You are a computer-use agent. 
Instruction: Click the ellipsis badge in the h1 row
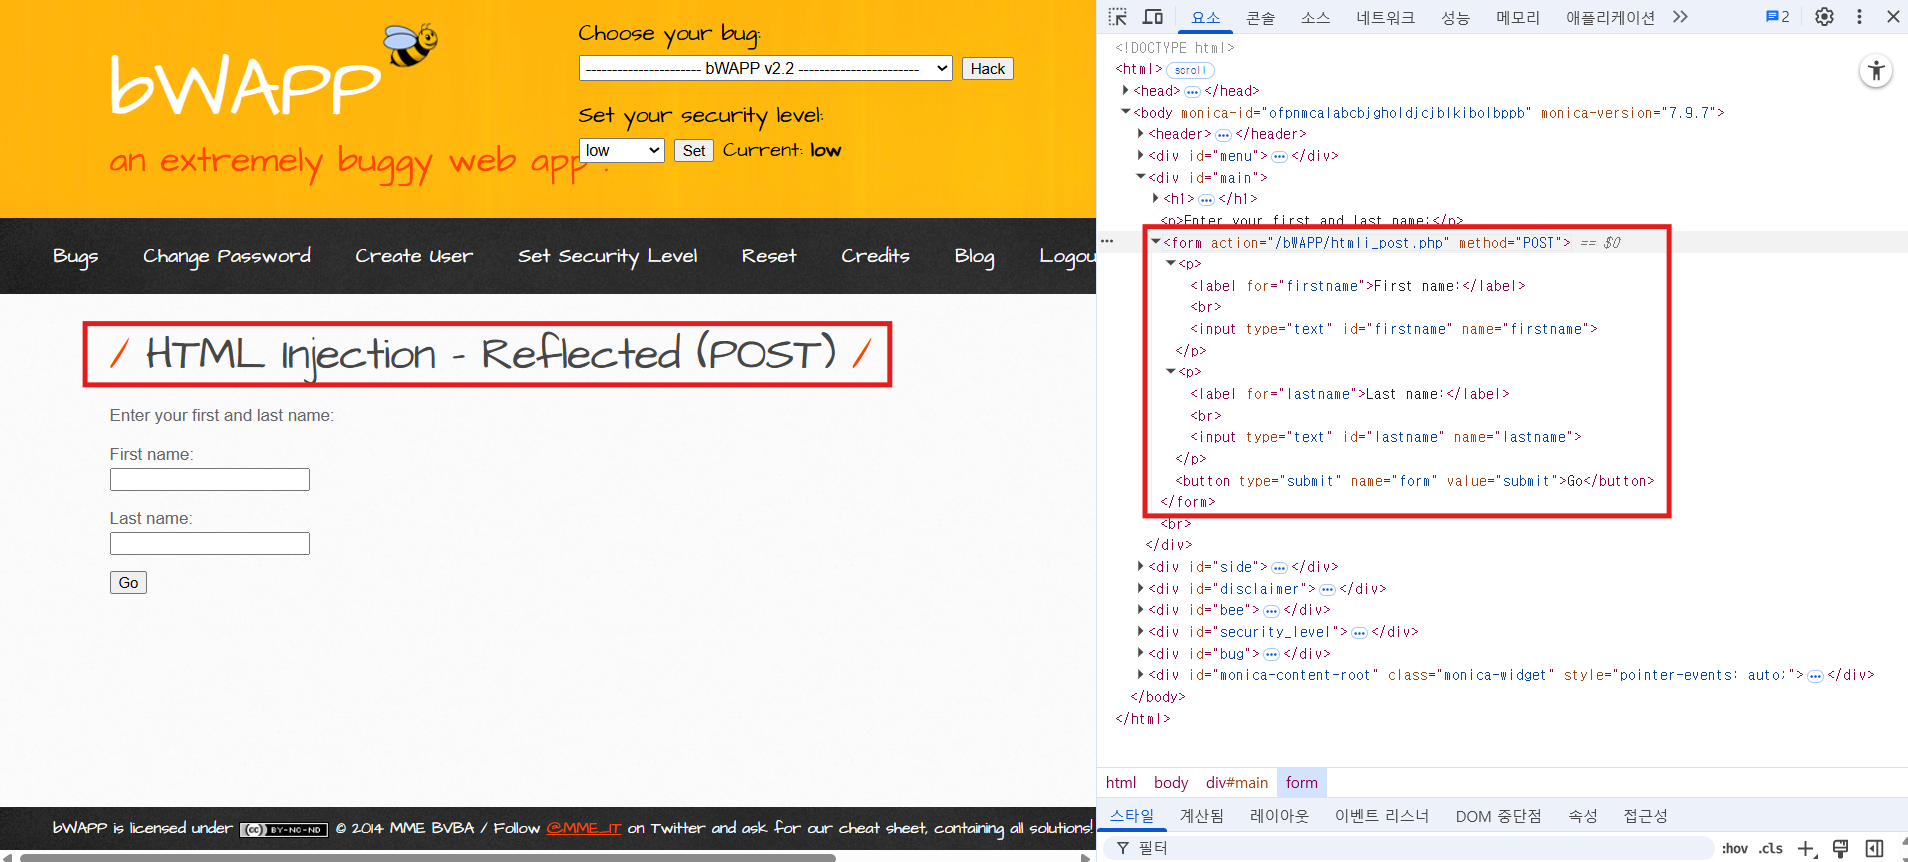[x=1206, y=200]
